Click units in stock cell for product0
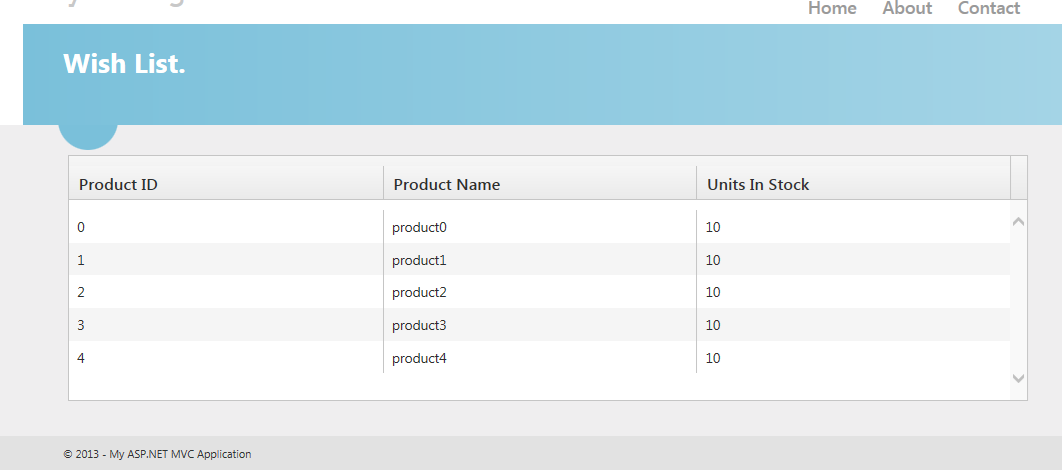Viewport: 1062px width, 470px height. pos(713,227)
